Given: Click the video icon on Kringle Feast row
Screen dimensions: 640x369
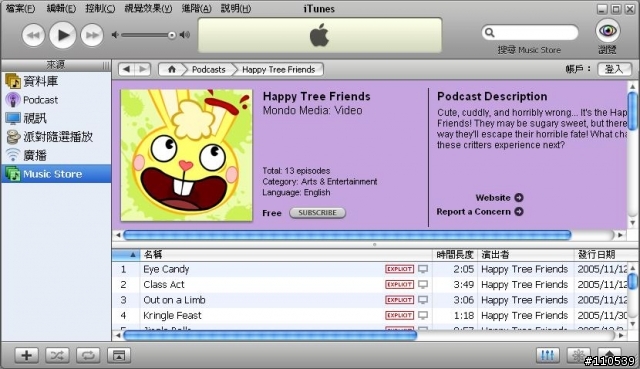Looking at the screenshot, I should (x=423, y=316).
